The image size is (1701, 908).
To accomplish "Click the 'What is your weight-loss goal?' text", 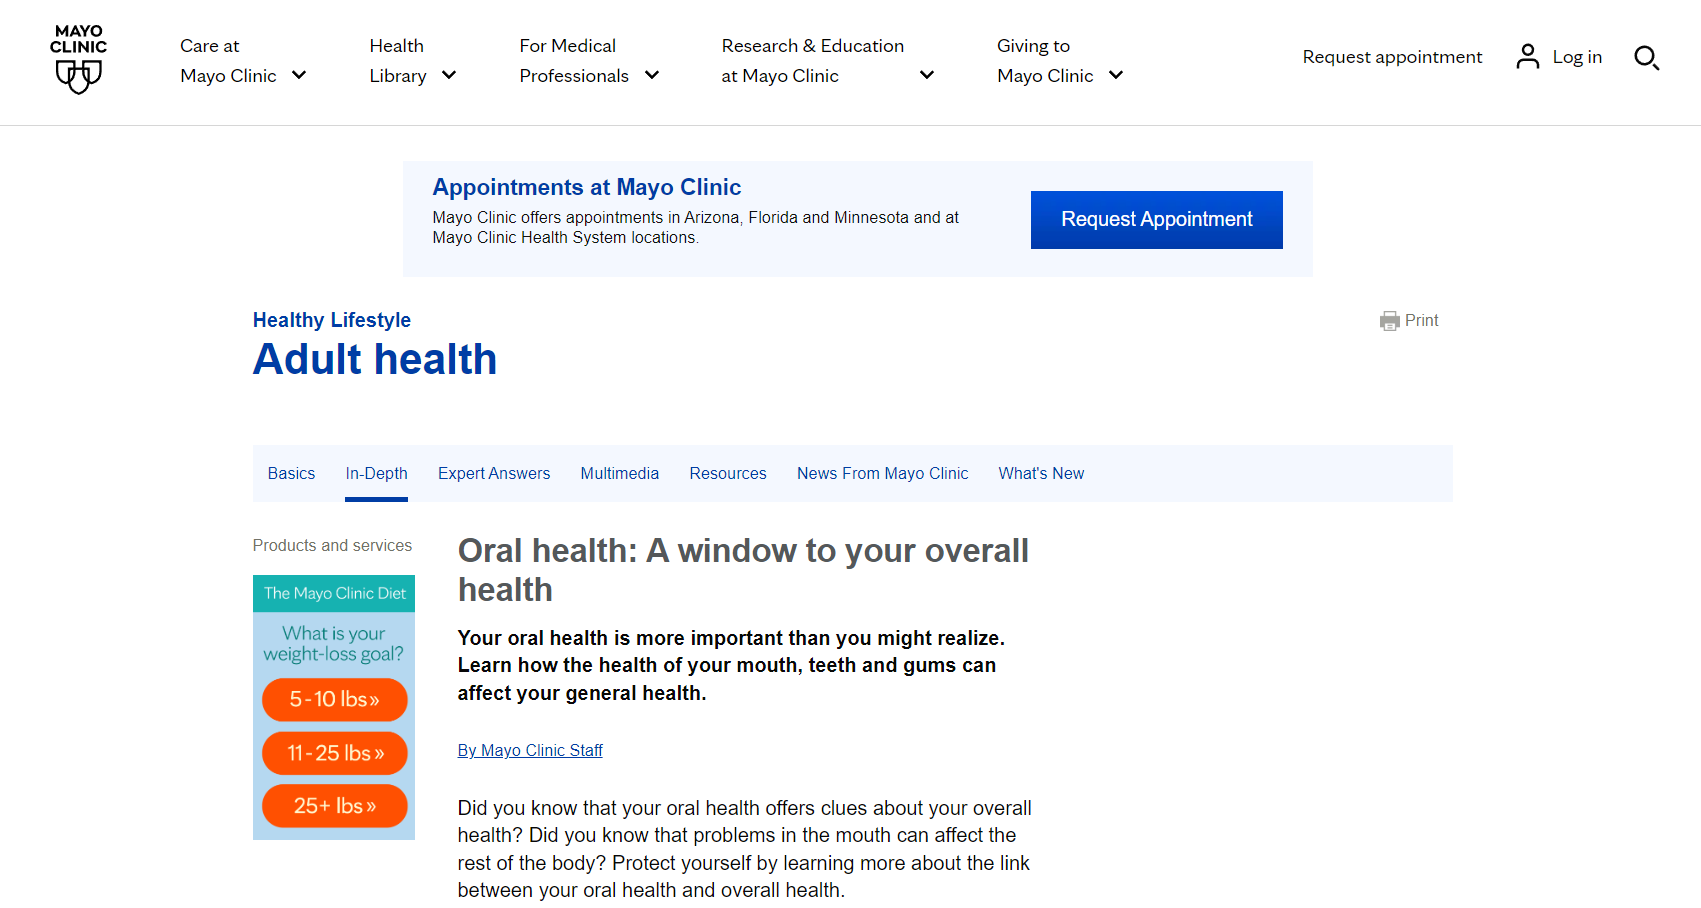I will click(x=334, y=643).
